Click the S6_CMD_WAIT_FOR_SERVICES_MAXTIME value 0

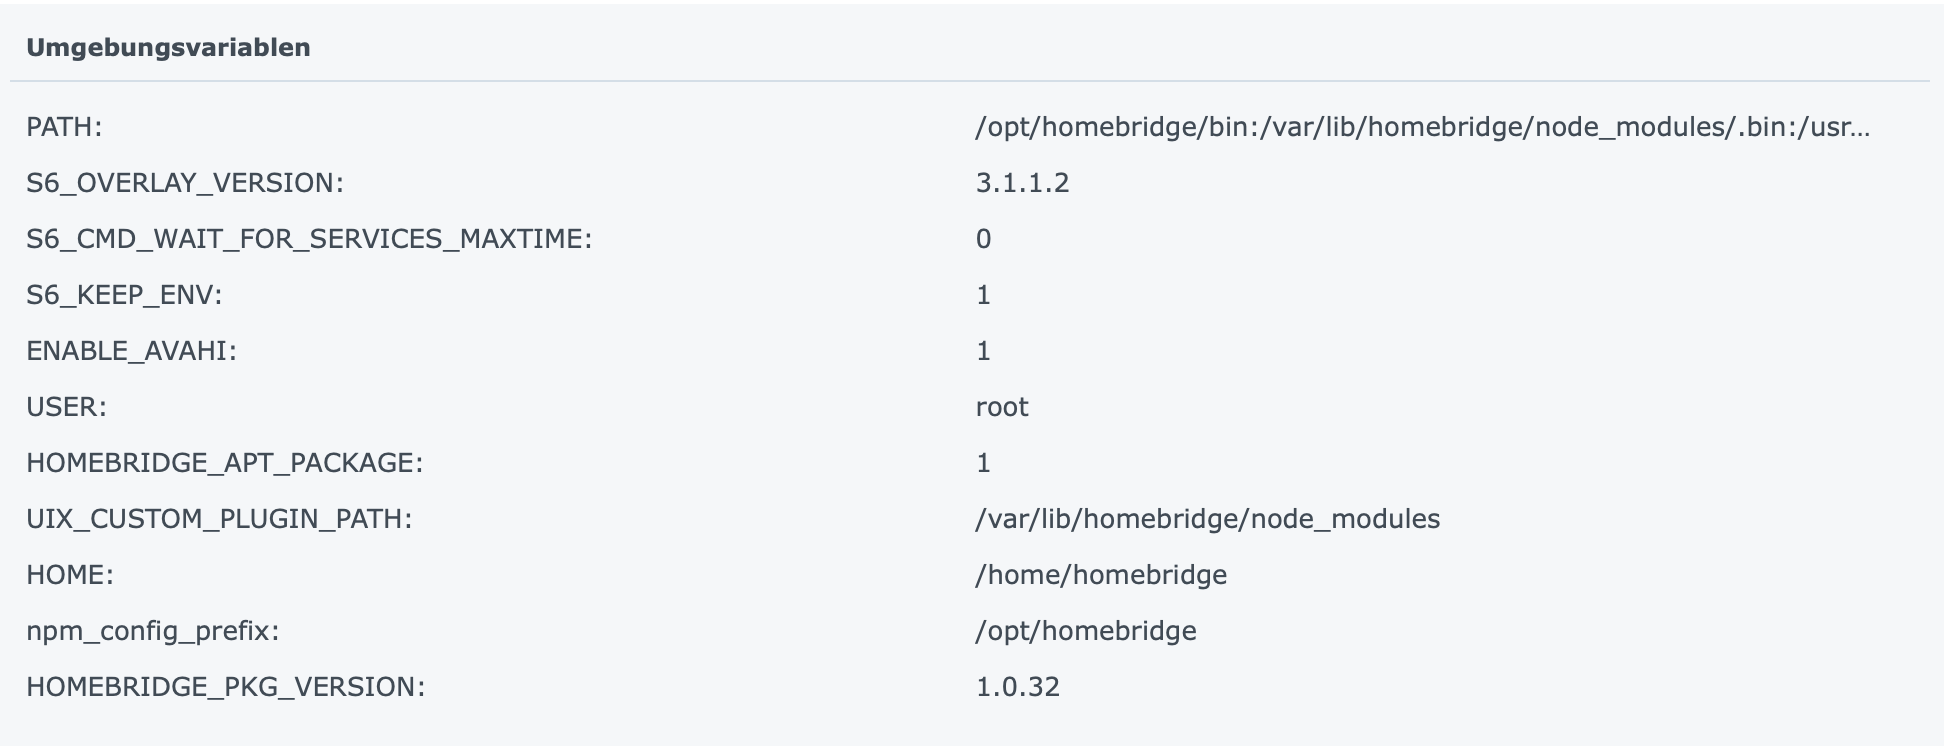pos(983,239)
